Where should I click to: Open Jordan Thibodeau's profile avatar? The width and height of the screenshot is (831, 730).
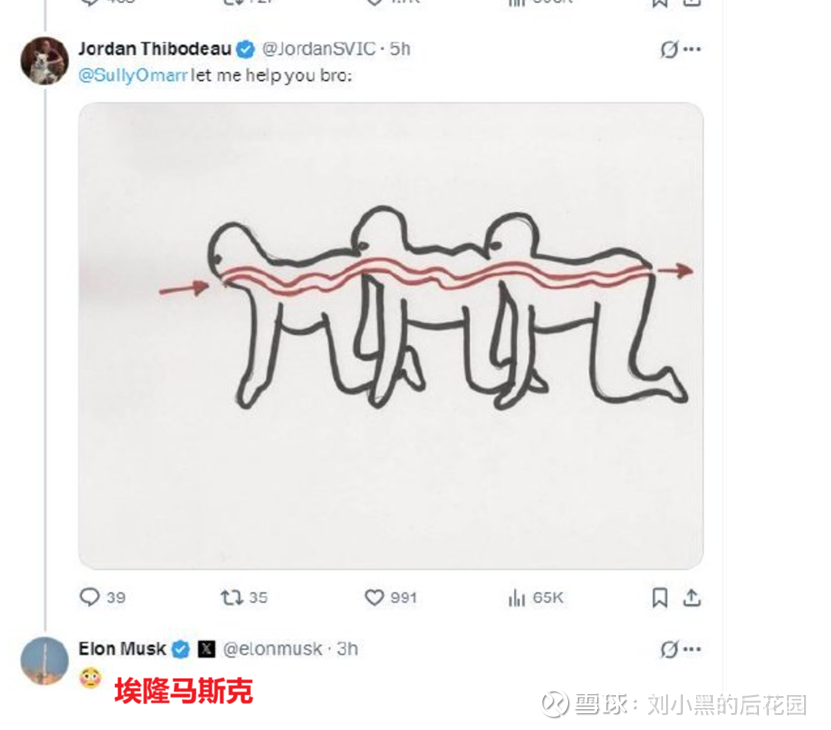(x=45, y=60)
